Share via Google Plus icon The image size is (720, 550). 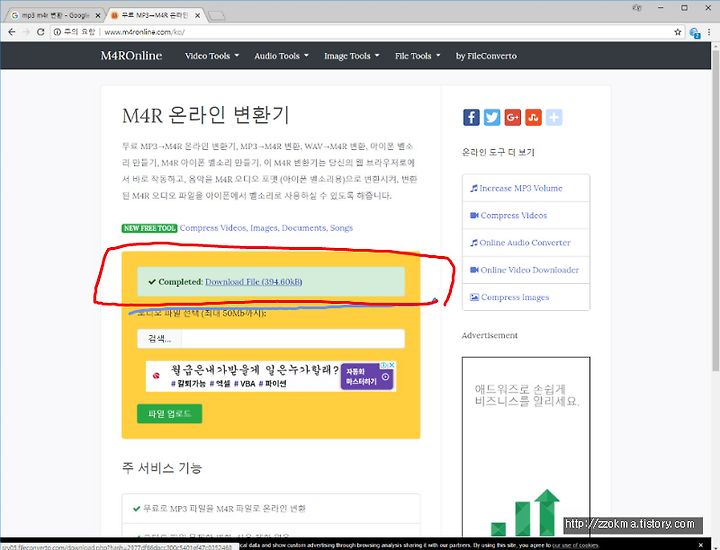(512, 118)
